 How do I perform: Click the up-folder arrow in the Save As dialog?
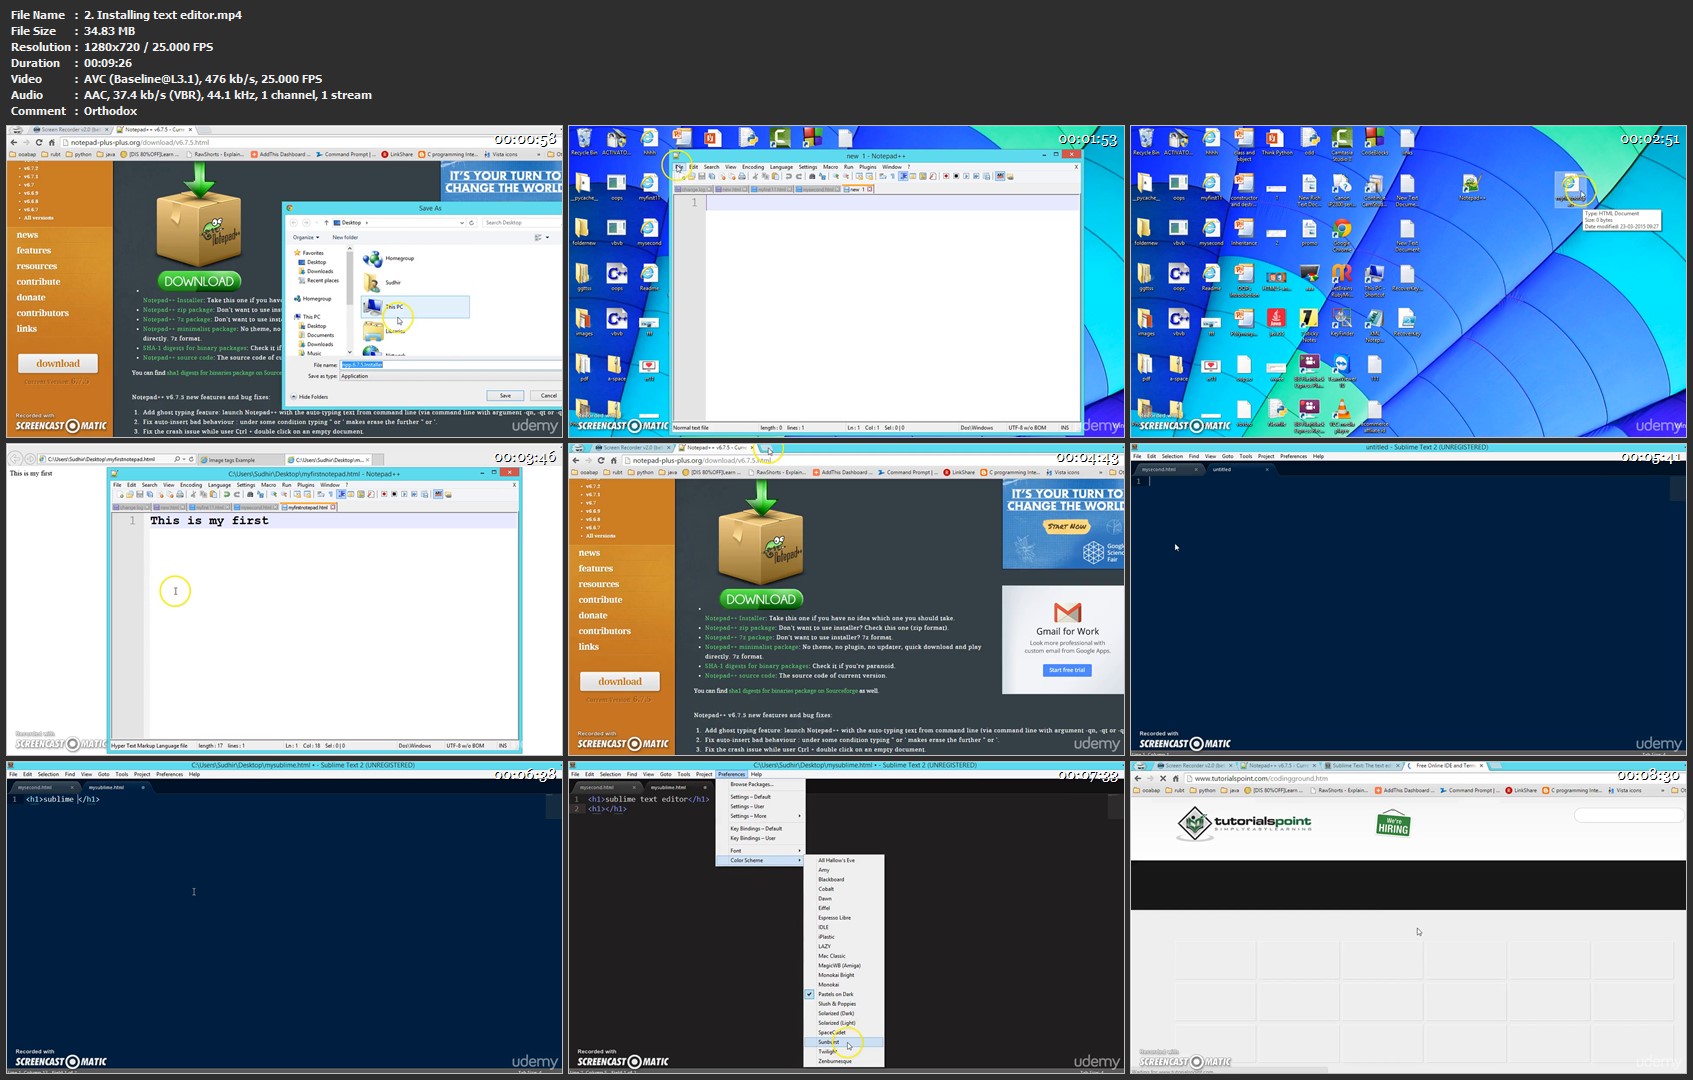click(326, 222)
